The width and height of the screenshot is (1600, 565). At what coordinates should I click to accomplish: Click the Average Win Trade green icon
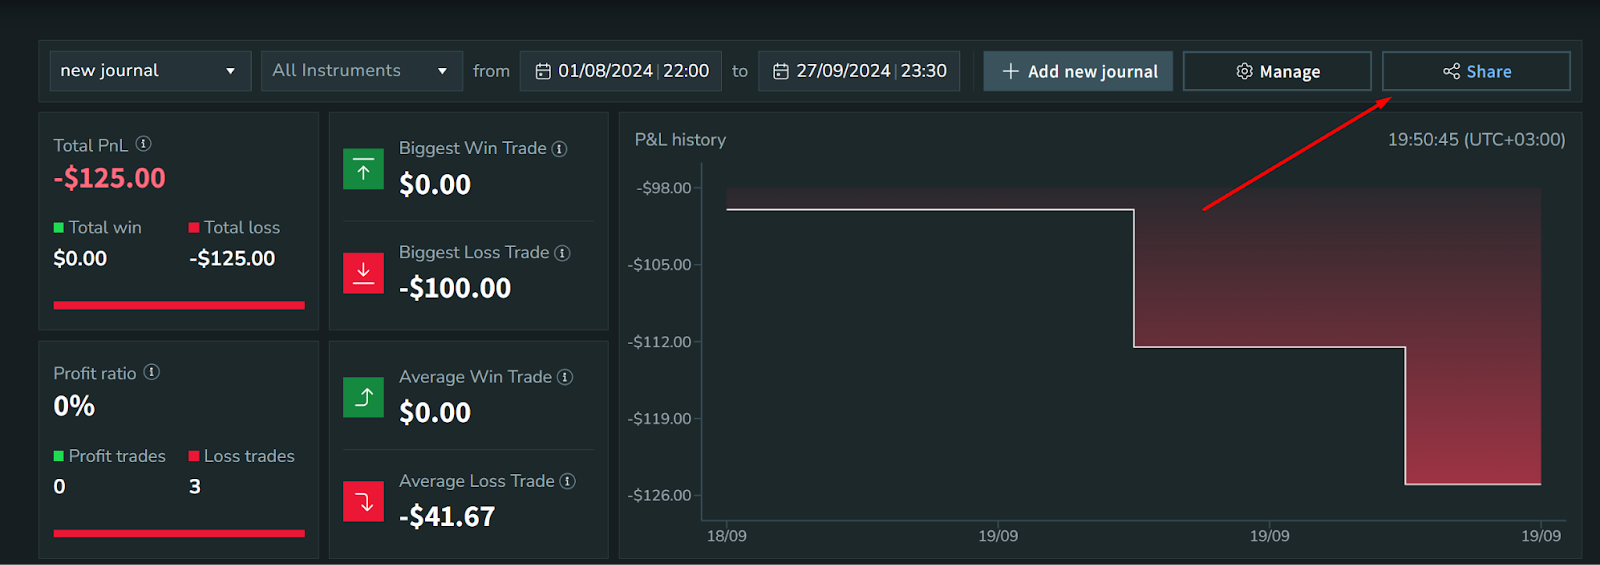click(x=363, y=397)
